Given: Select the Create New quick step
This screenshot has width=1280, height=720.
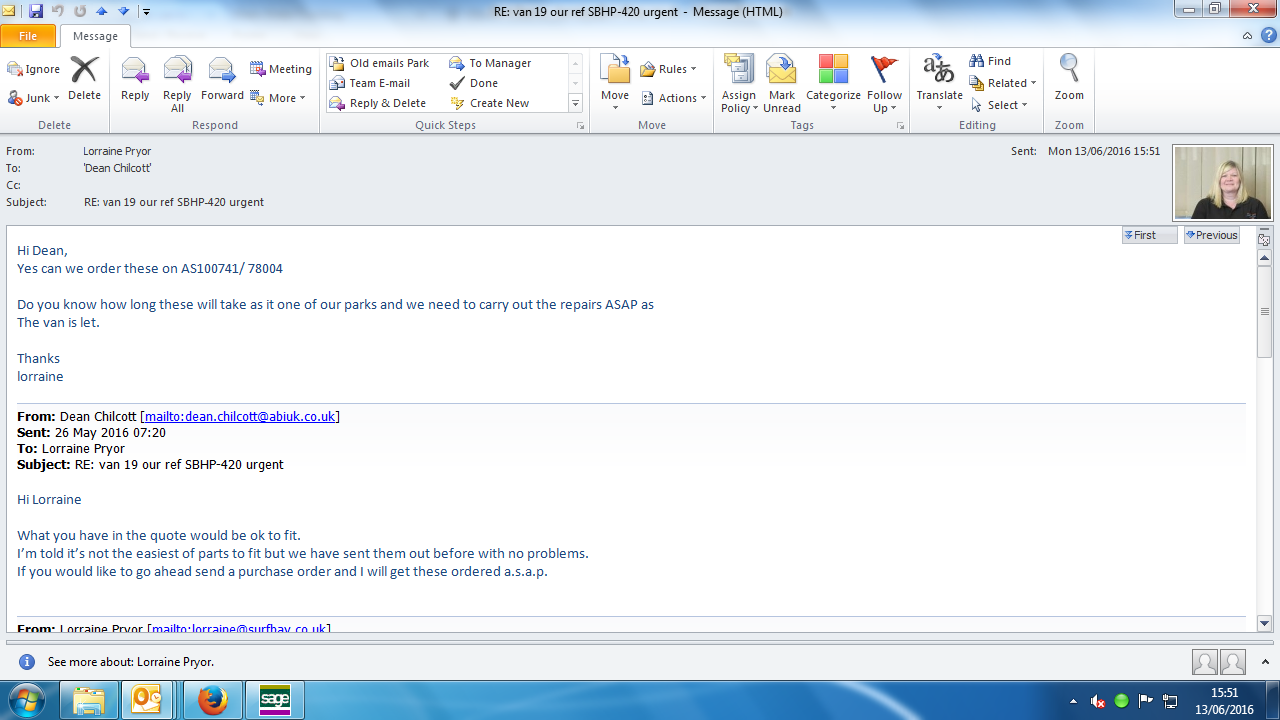Looking at the screenshot, I should (x=489, y=103).
